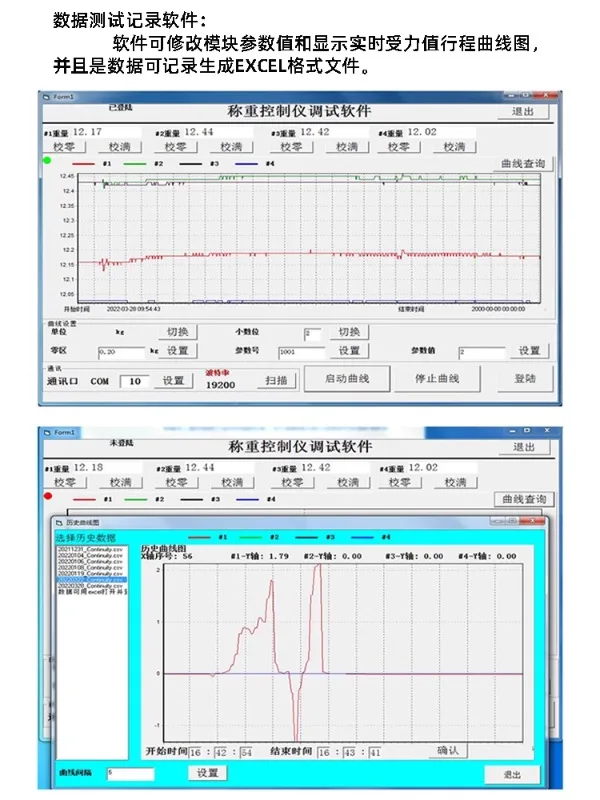Viewport: 600px width, 800px height.
Task: Click 设置 for the 零区 value
Action: click(178, 351)
